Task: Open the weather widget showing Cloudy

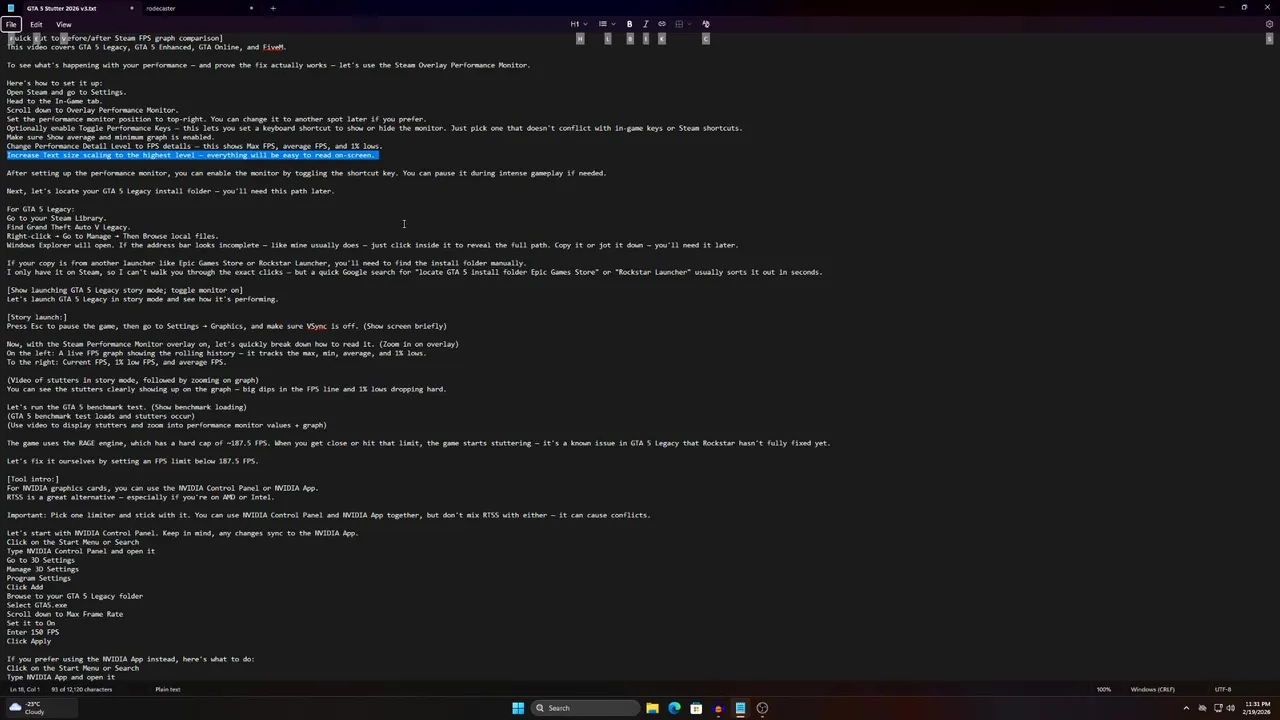Action: click(x=25, y=708)
